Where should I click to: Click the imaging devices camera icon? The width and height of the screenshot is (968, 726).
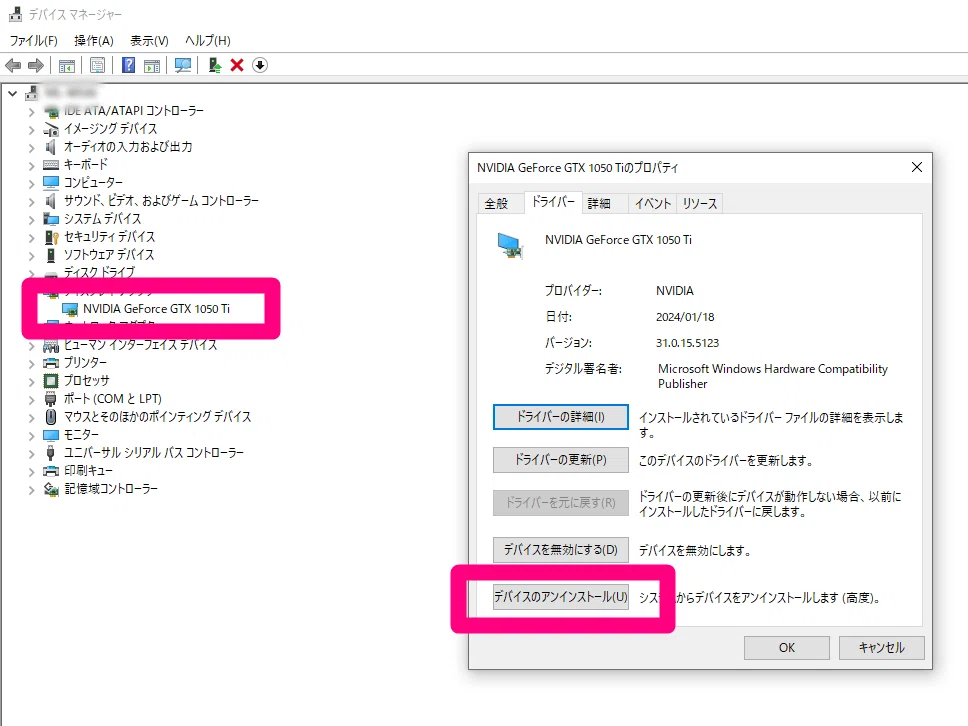[x=51, y=129]
